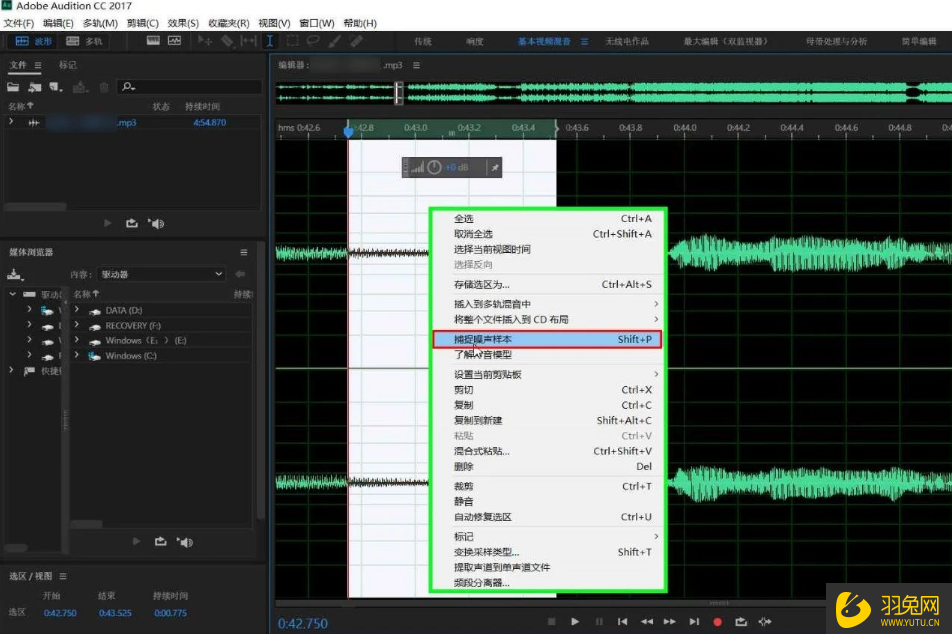
Task: Toggle loop playback in the transport bar
Action: (x=742, y=621)
